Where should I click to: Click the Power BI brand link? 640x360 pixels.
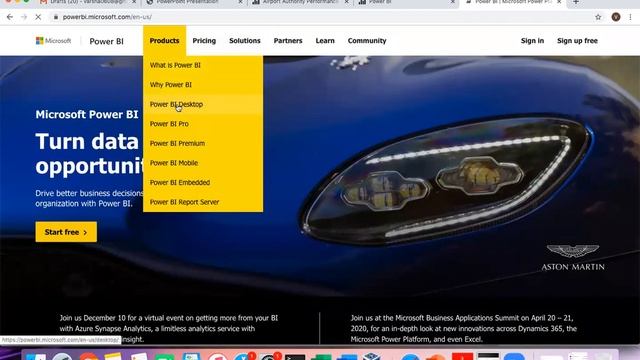pos(107,41)
